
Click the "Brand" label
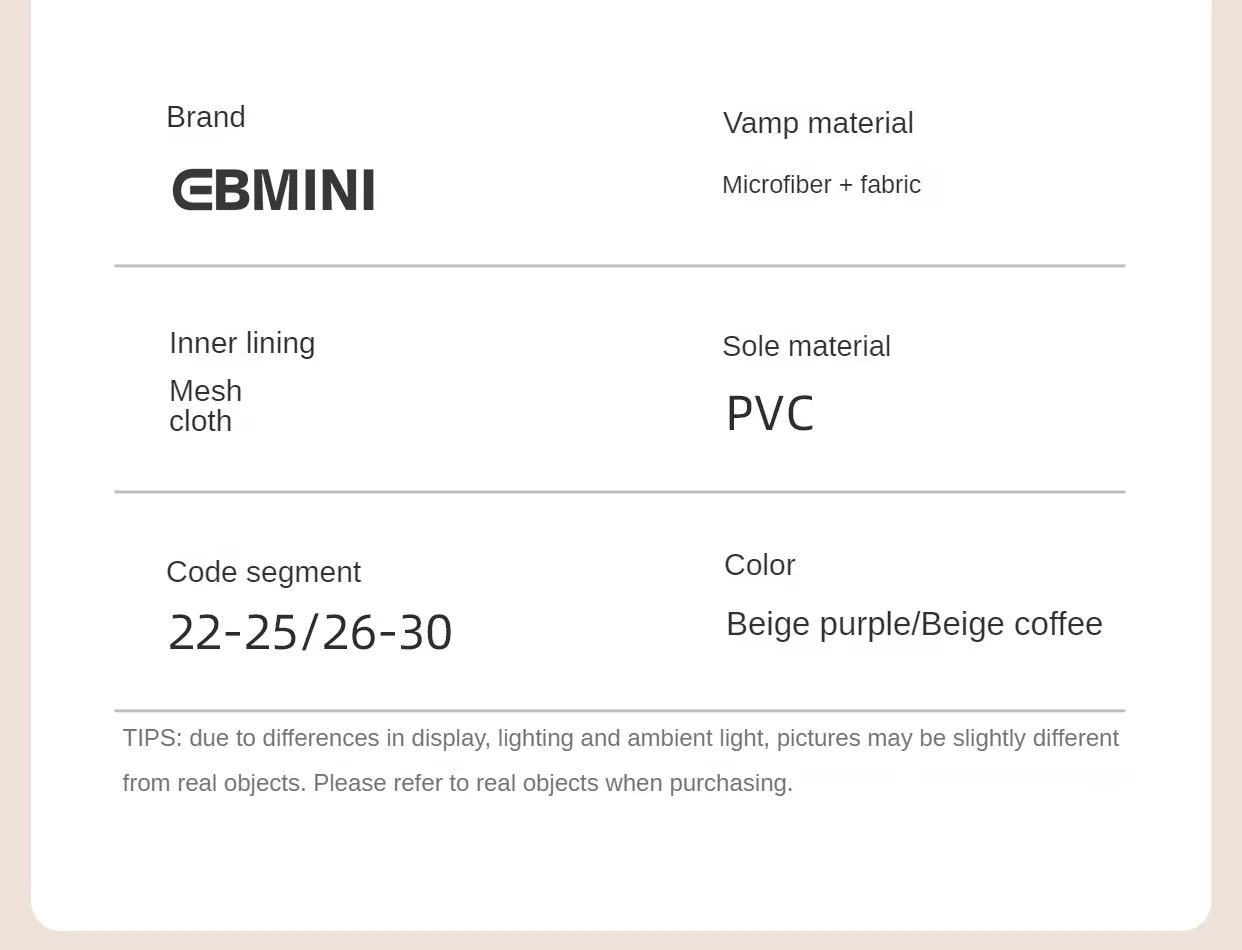pyautogui.click(x=206, y=117)
